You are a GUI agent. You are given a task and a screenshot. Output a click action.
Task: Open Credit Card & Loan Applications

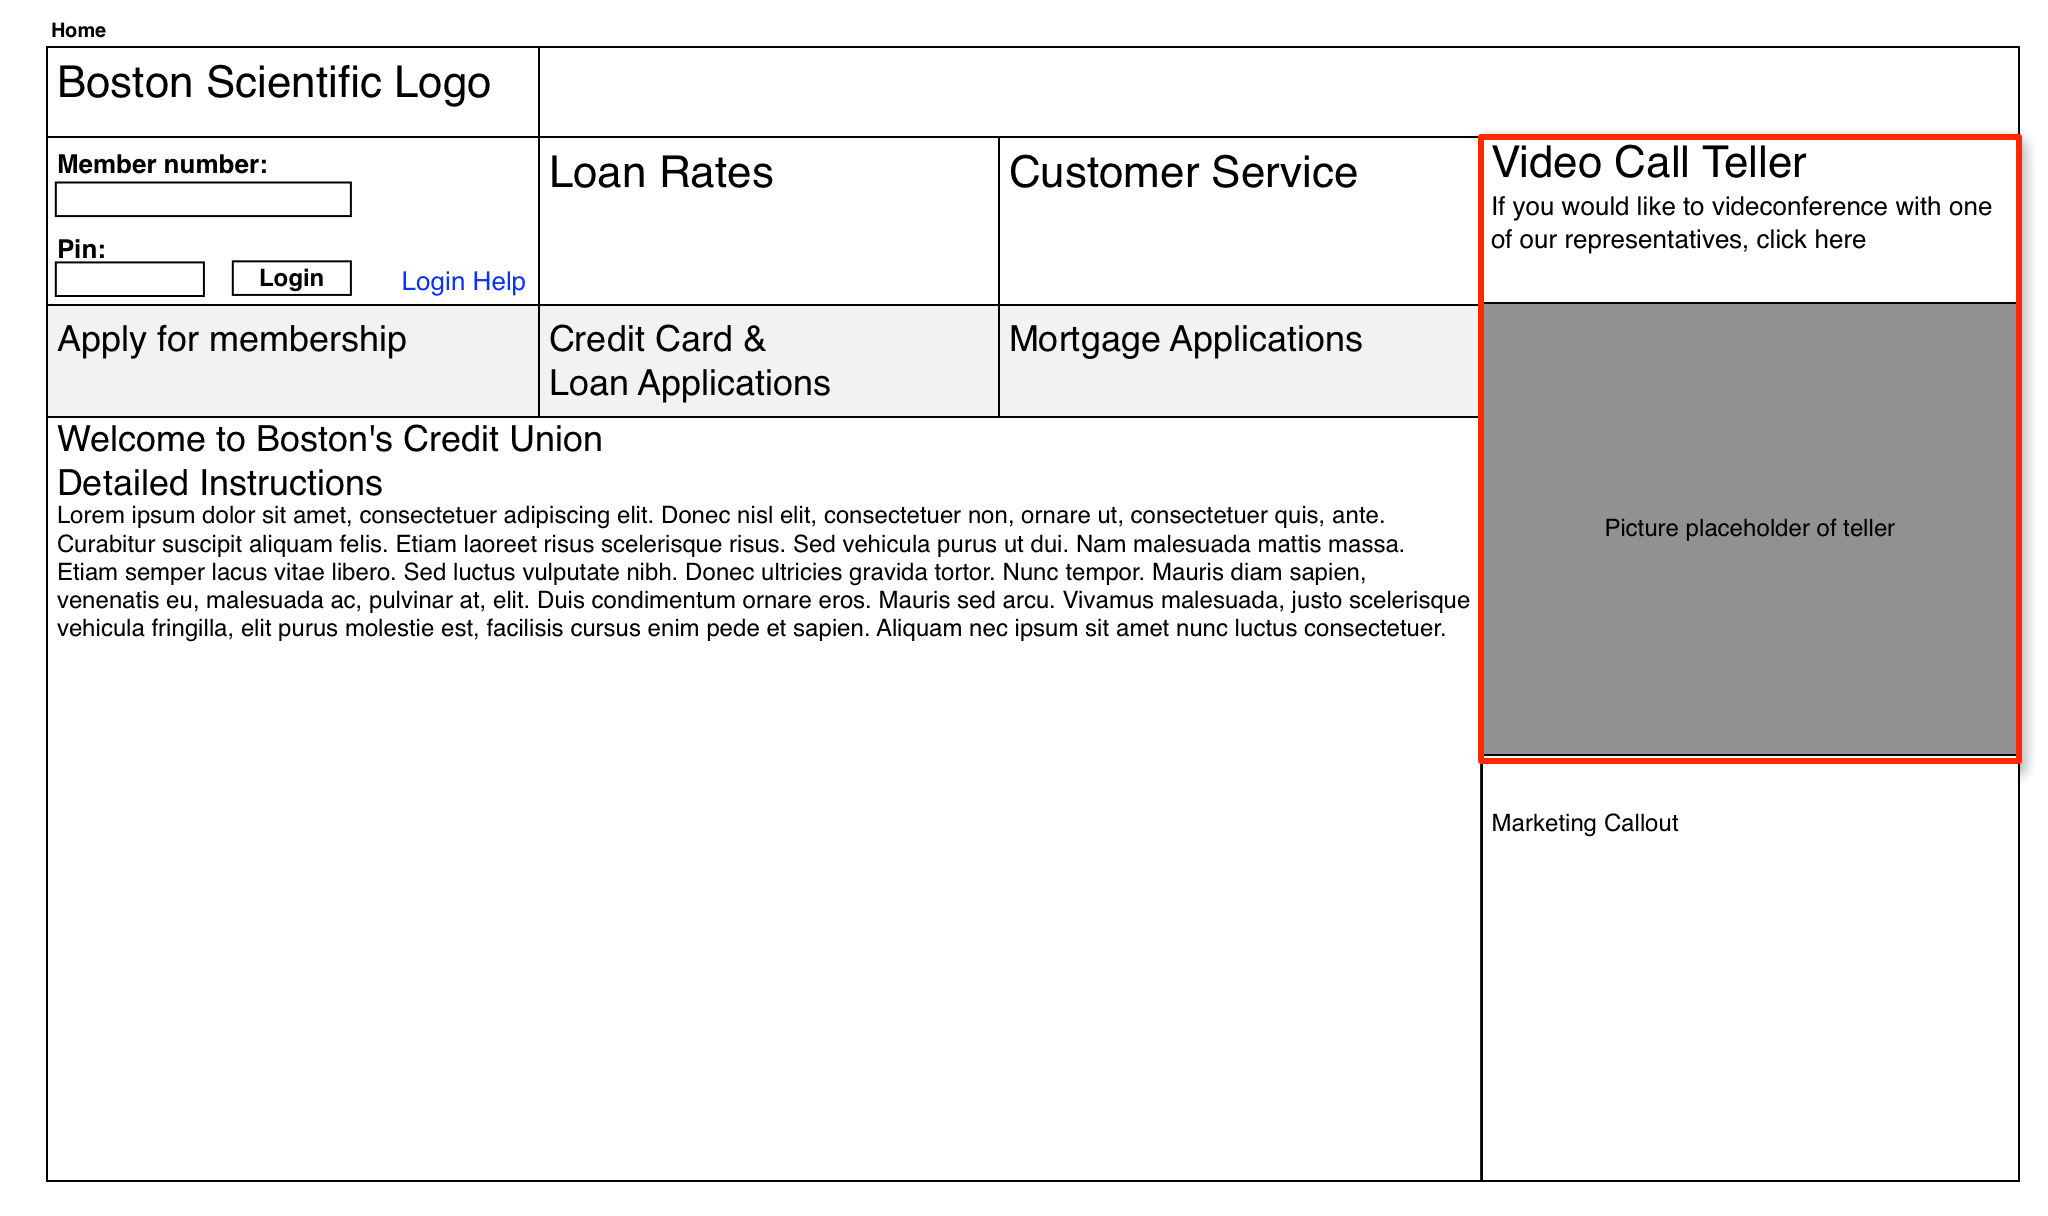pyautogui.click(x=690, y=360)
